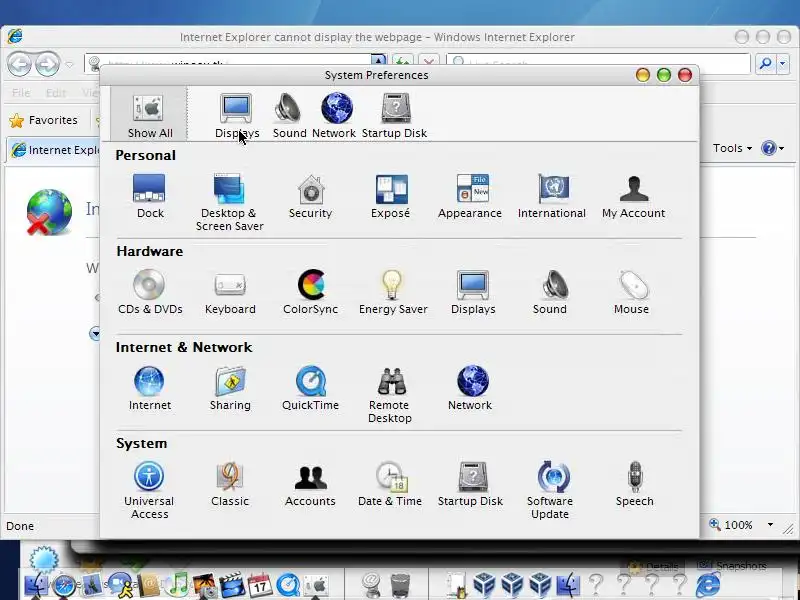800x600 pixels.
Task: Expand the Tools dropdown in Internet Explorer
Action: (x=732, y=148)
